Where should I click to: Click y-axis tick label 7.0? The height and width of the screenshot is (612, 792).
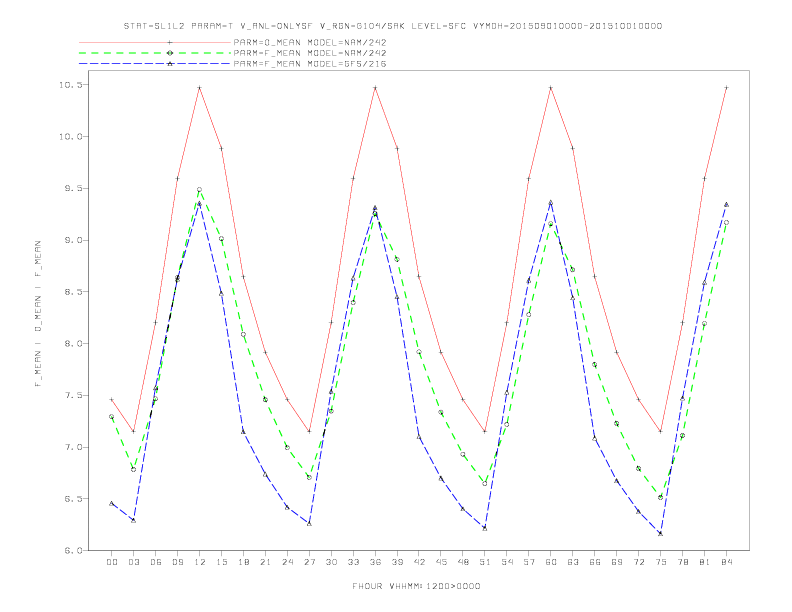pyautogui.click(x=73, y=447)
